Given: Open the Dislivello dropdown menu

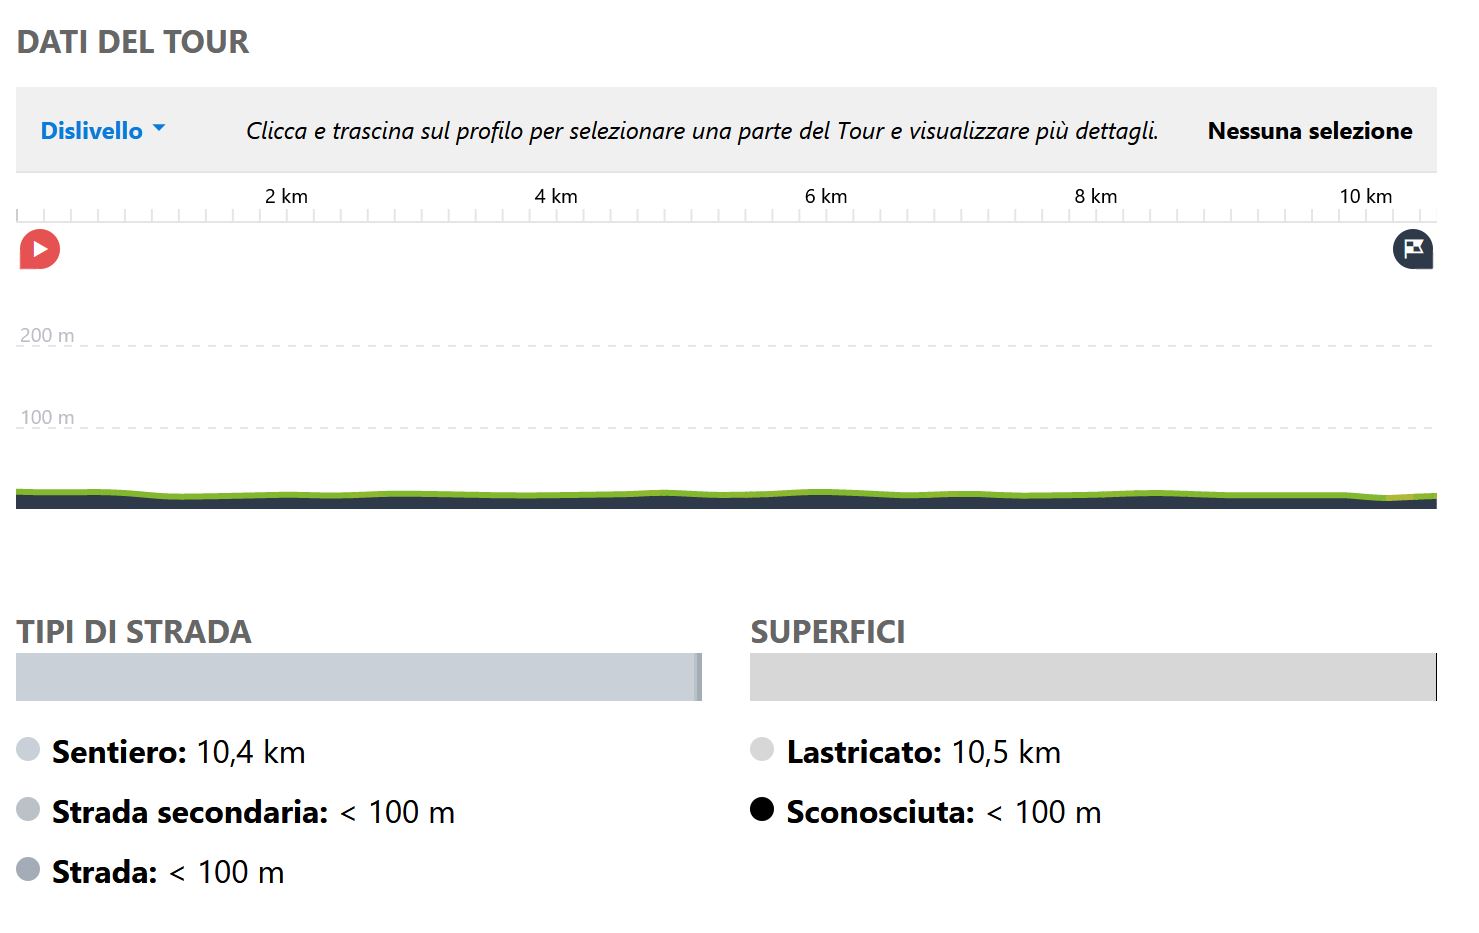Looking at the screenshot, I should click(x=103, y=130).
